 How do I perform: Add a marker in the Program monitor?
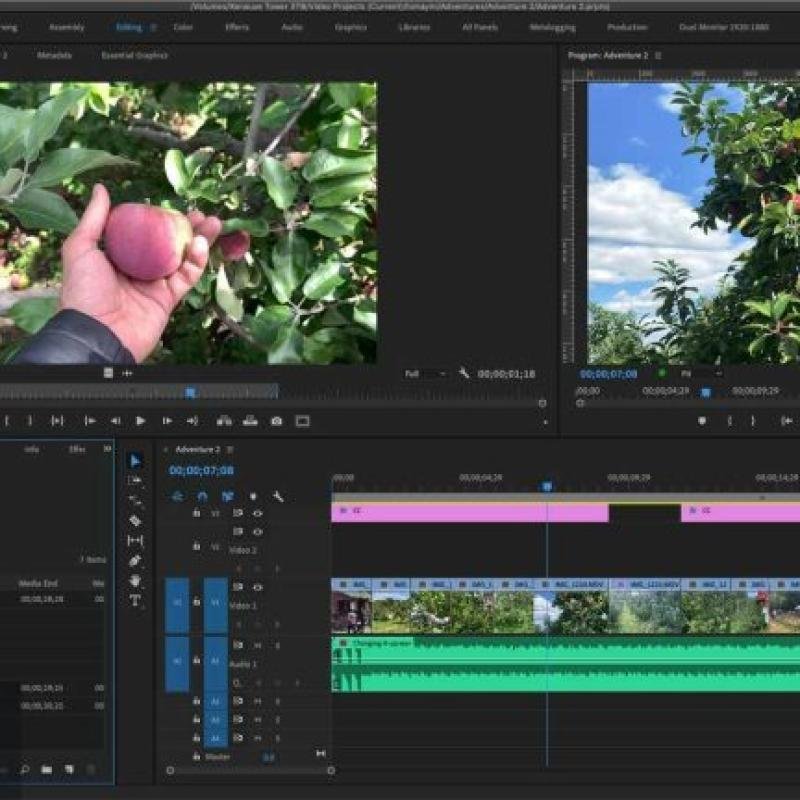[x=702, y=421]
